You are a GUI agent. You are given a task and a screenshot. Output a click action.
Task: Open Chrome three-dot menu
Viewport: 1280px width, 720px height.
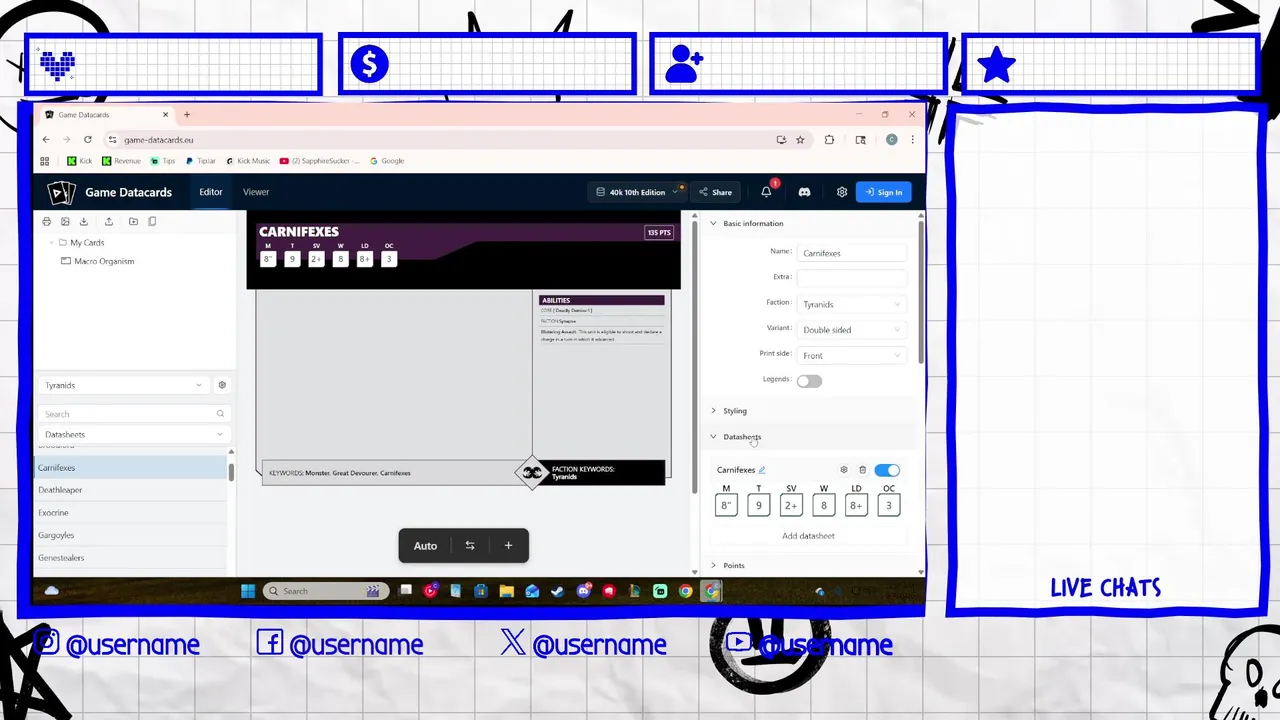tap(912, 140)
